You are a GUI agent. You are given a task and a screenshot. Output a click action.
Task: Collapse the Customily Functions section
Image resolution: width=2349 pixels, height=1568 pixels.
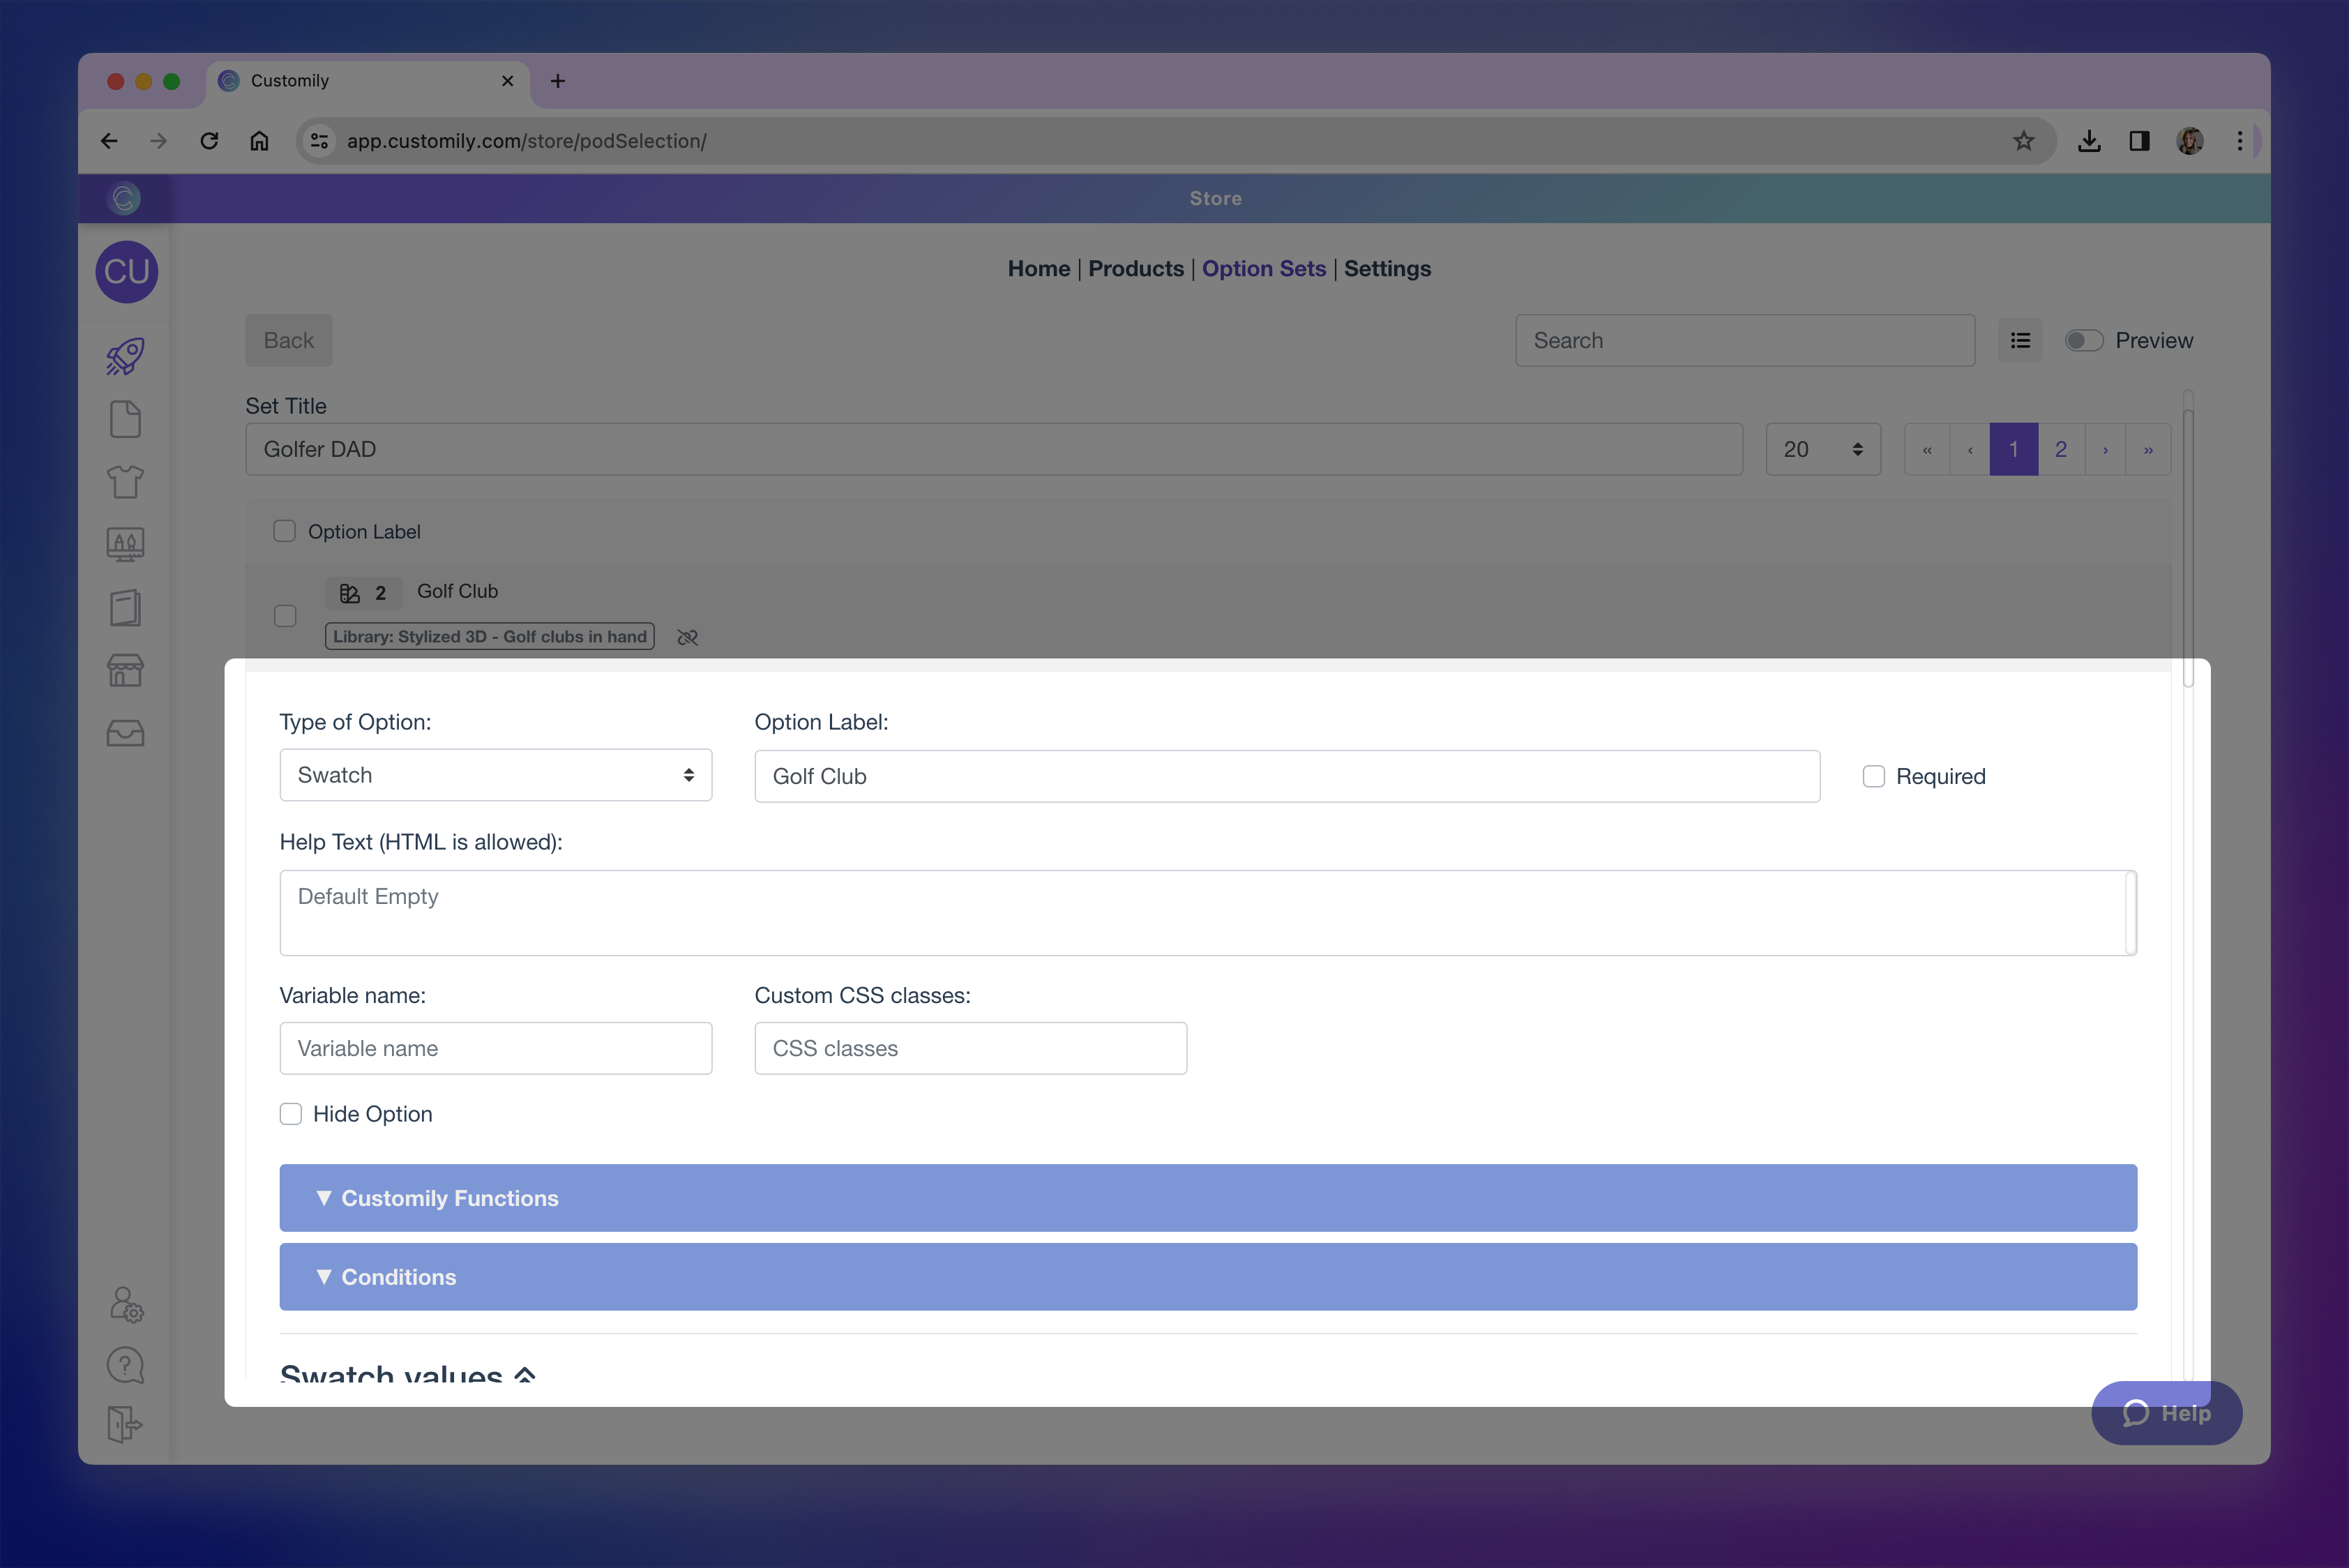1207,1197
